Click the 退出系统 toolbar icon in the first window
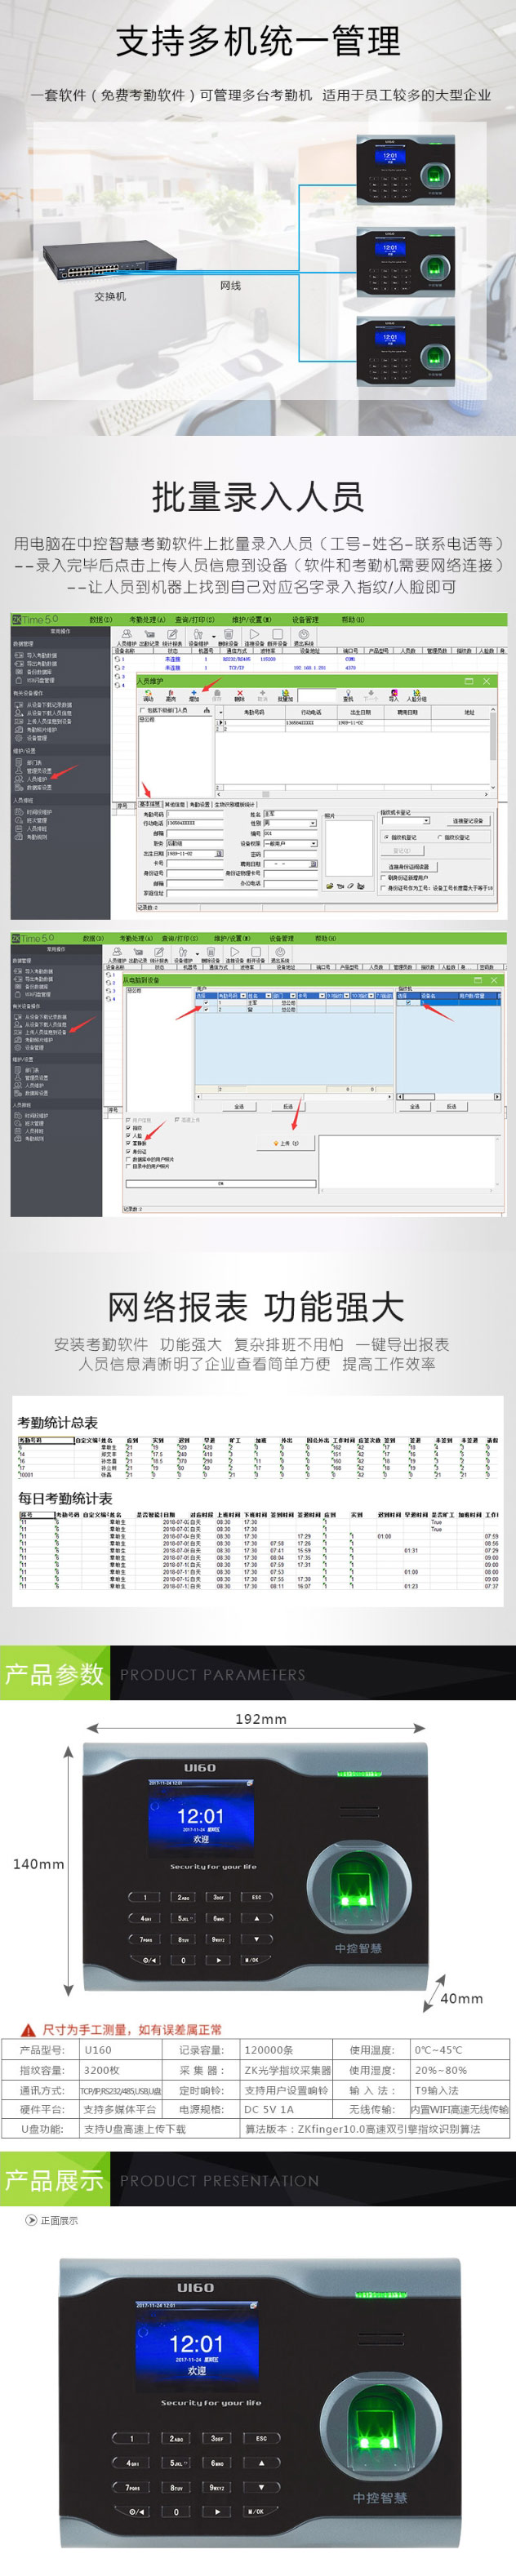Image resolution: width=516 pixels, height=2576 pixels. 303,637
